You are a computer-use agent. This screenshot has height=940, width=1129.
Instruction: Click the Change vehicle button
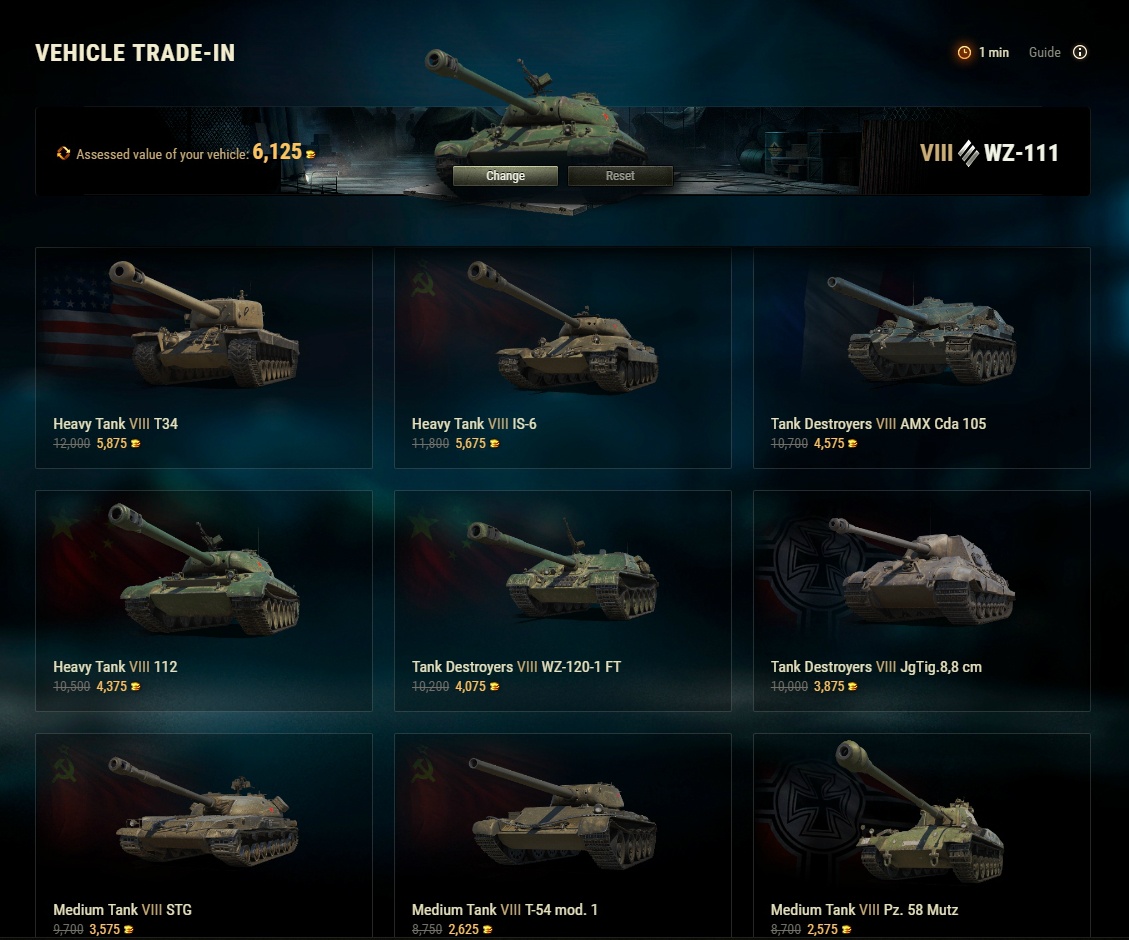(x=505, y=176)
